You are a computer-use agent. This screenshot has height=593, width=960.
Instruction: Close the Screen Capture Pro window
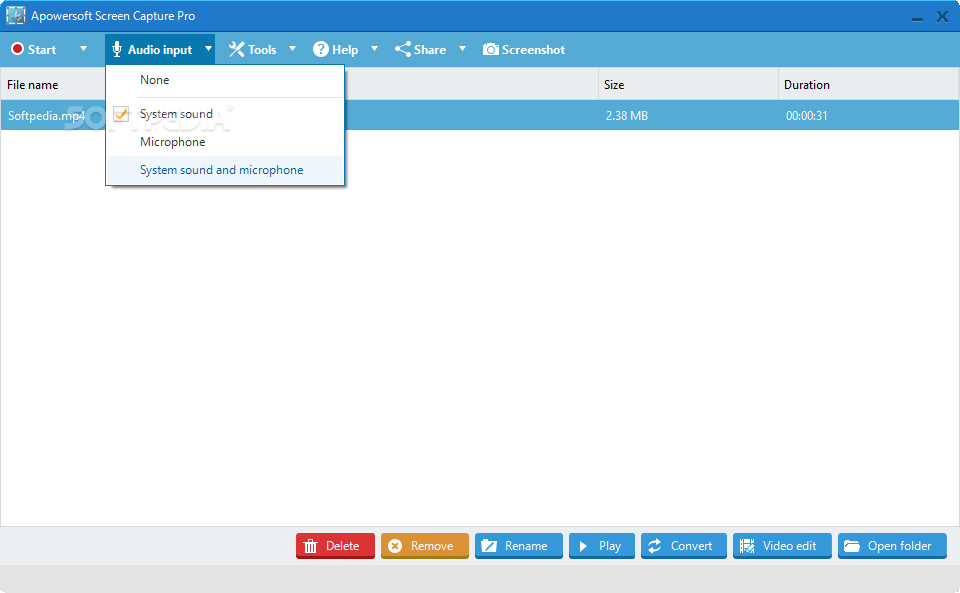pyautogui.click(x=942, y=17)
